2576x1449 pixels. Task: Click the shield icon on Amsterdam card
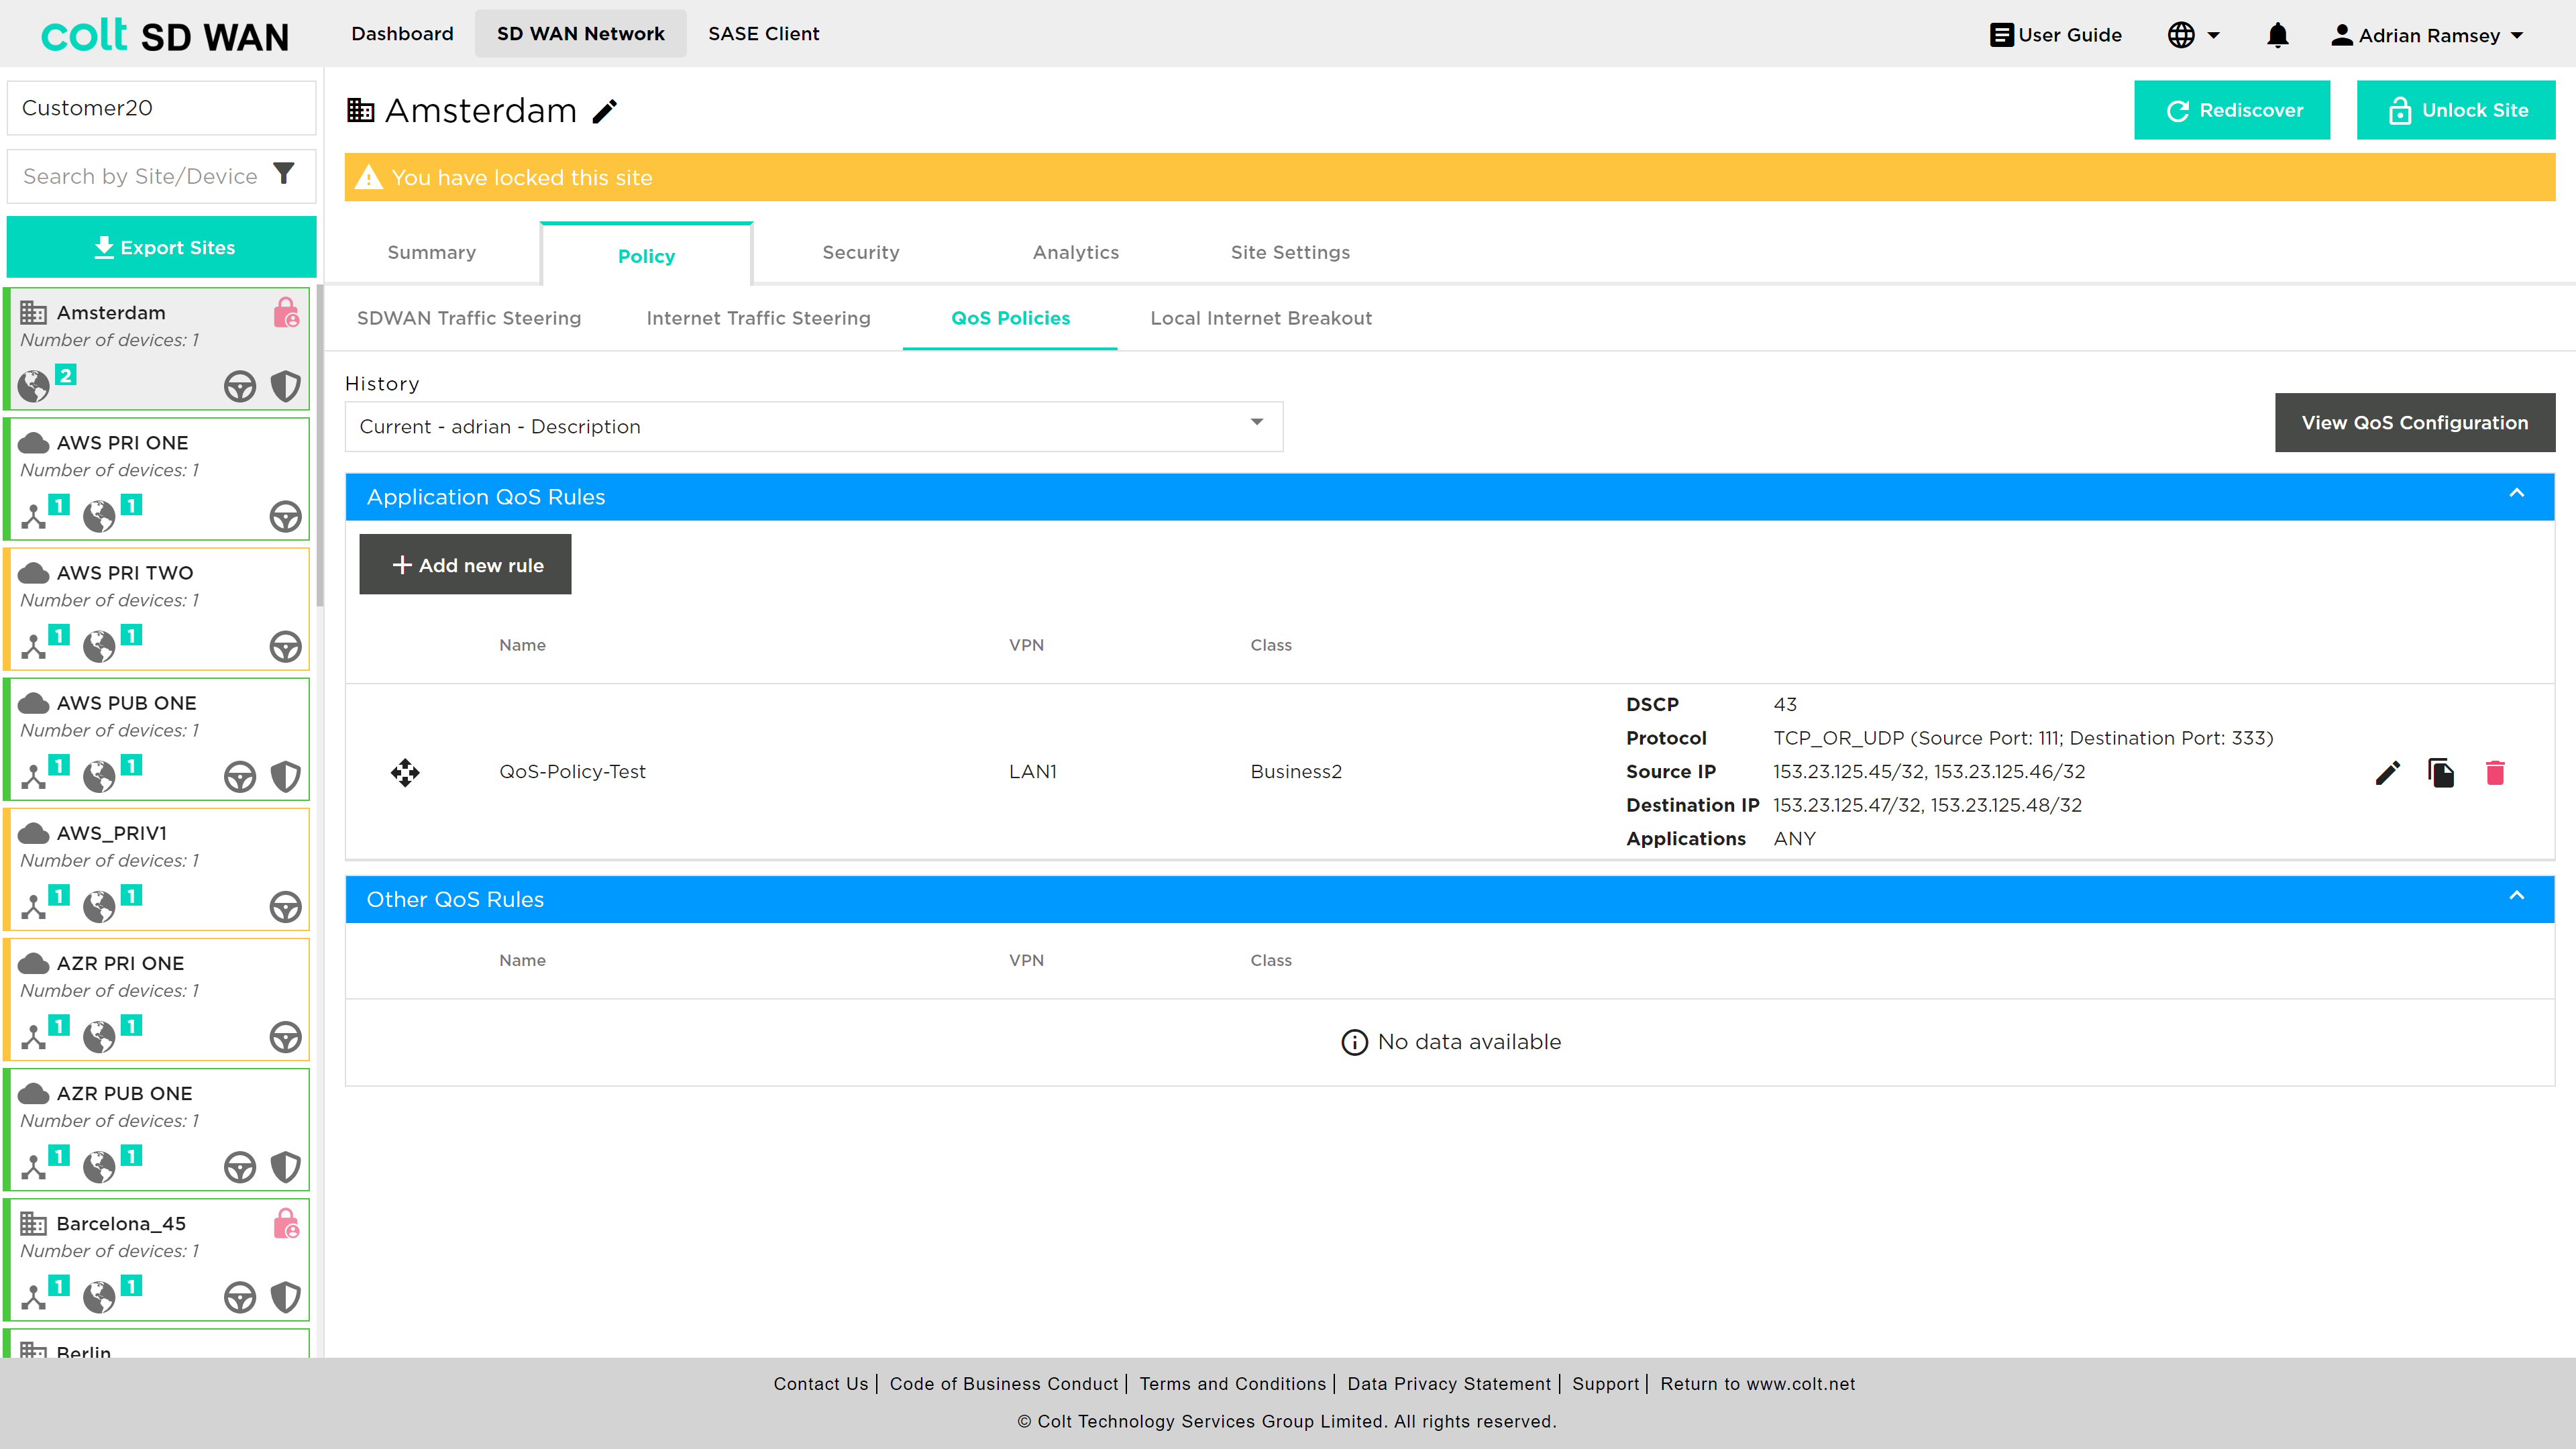coord(286,386)
